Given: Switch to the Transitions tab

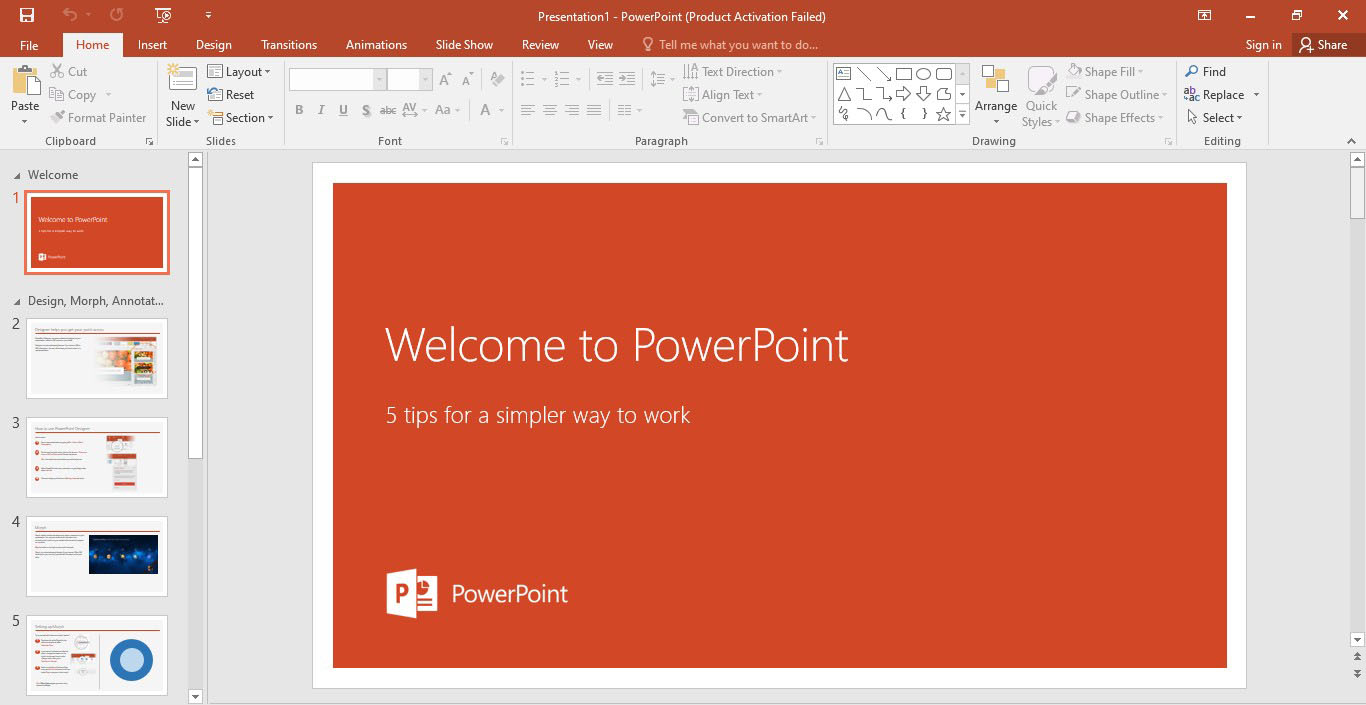Looking at the screenshot, I should click(x=289, y=45).
